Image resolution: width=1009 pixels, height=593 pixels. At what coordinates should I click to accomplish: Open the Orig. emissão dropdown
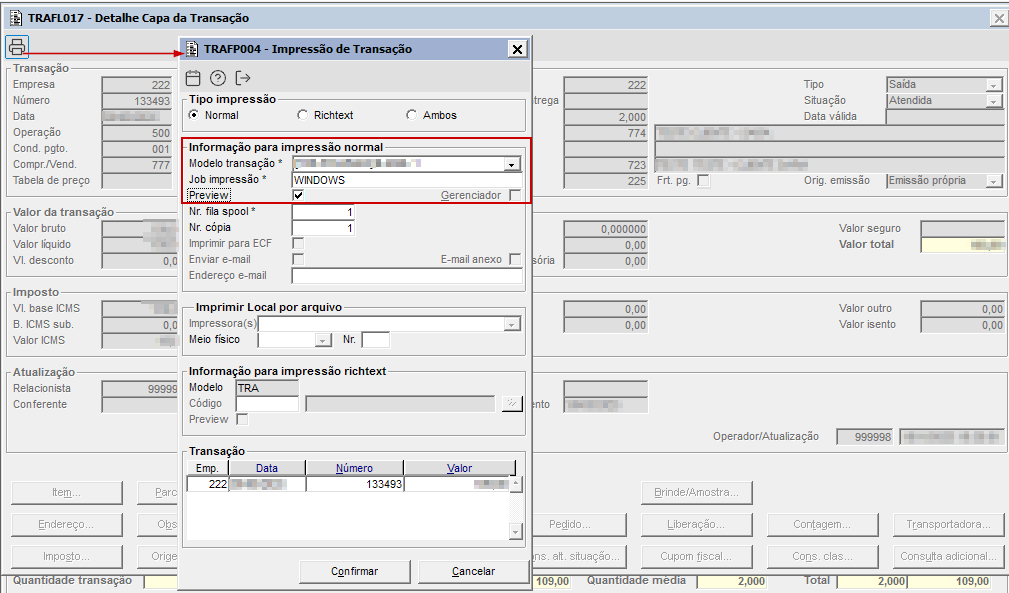click(x=994, y=181)
